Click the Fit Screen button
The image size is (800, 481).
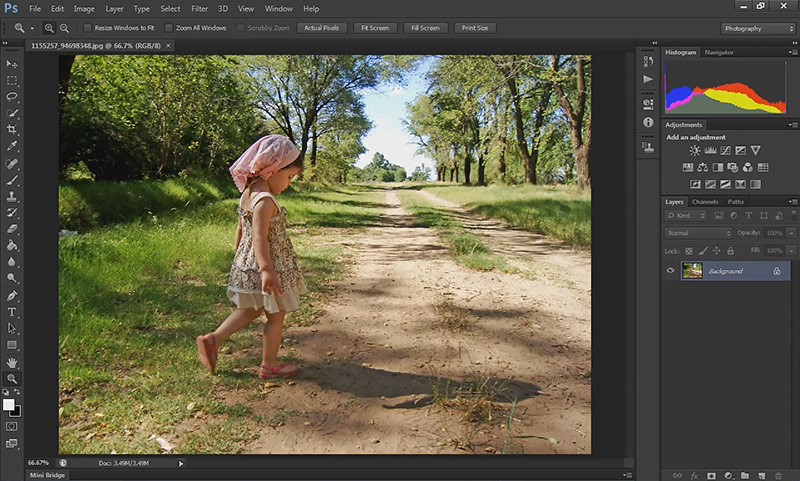click(375, 28)
